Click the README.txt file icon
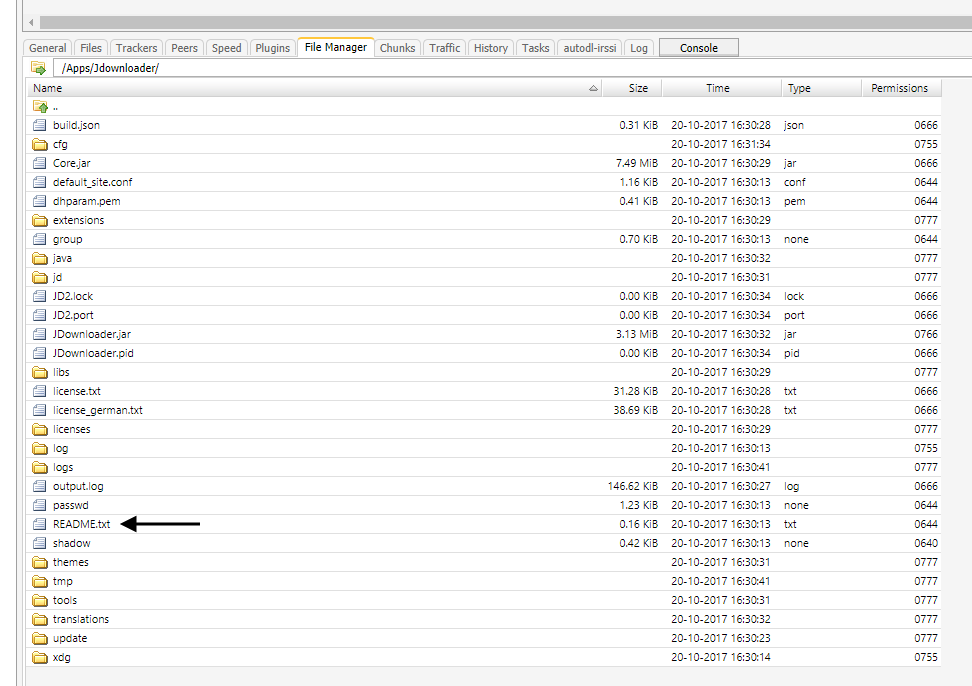 click(x=40, y=524)
